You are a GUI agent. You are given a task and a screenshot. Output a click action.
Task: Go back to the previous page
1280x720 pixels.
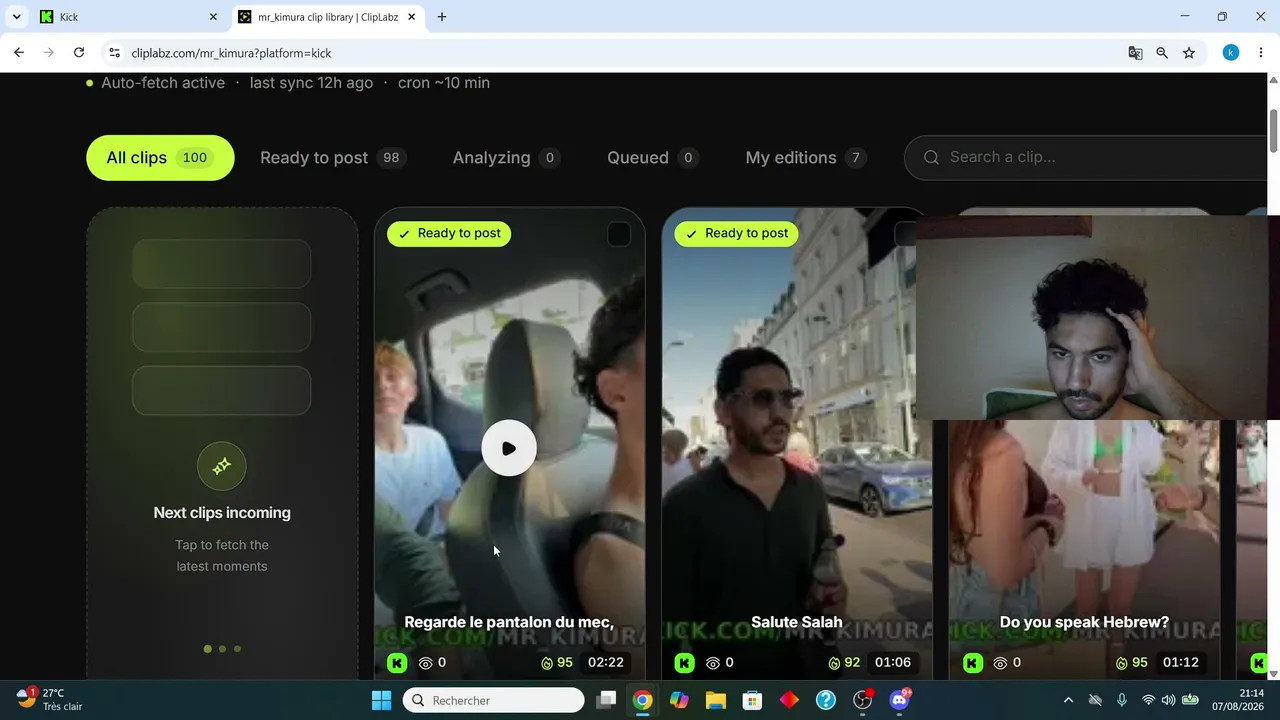point(19,53)
